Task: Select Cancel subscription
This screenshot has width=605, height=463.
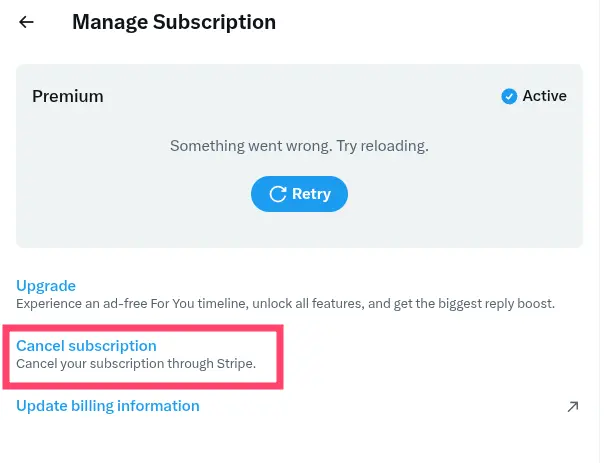Action: (86, 346)
